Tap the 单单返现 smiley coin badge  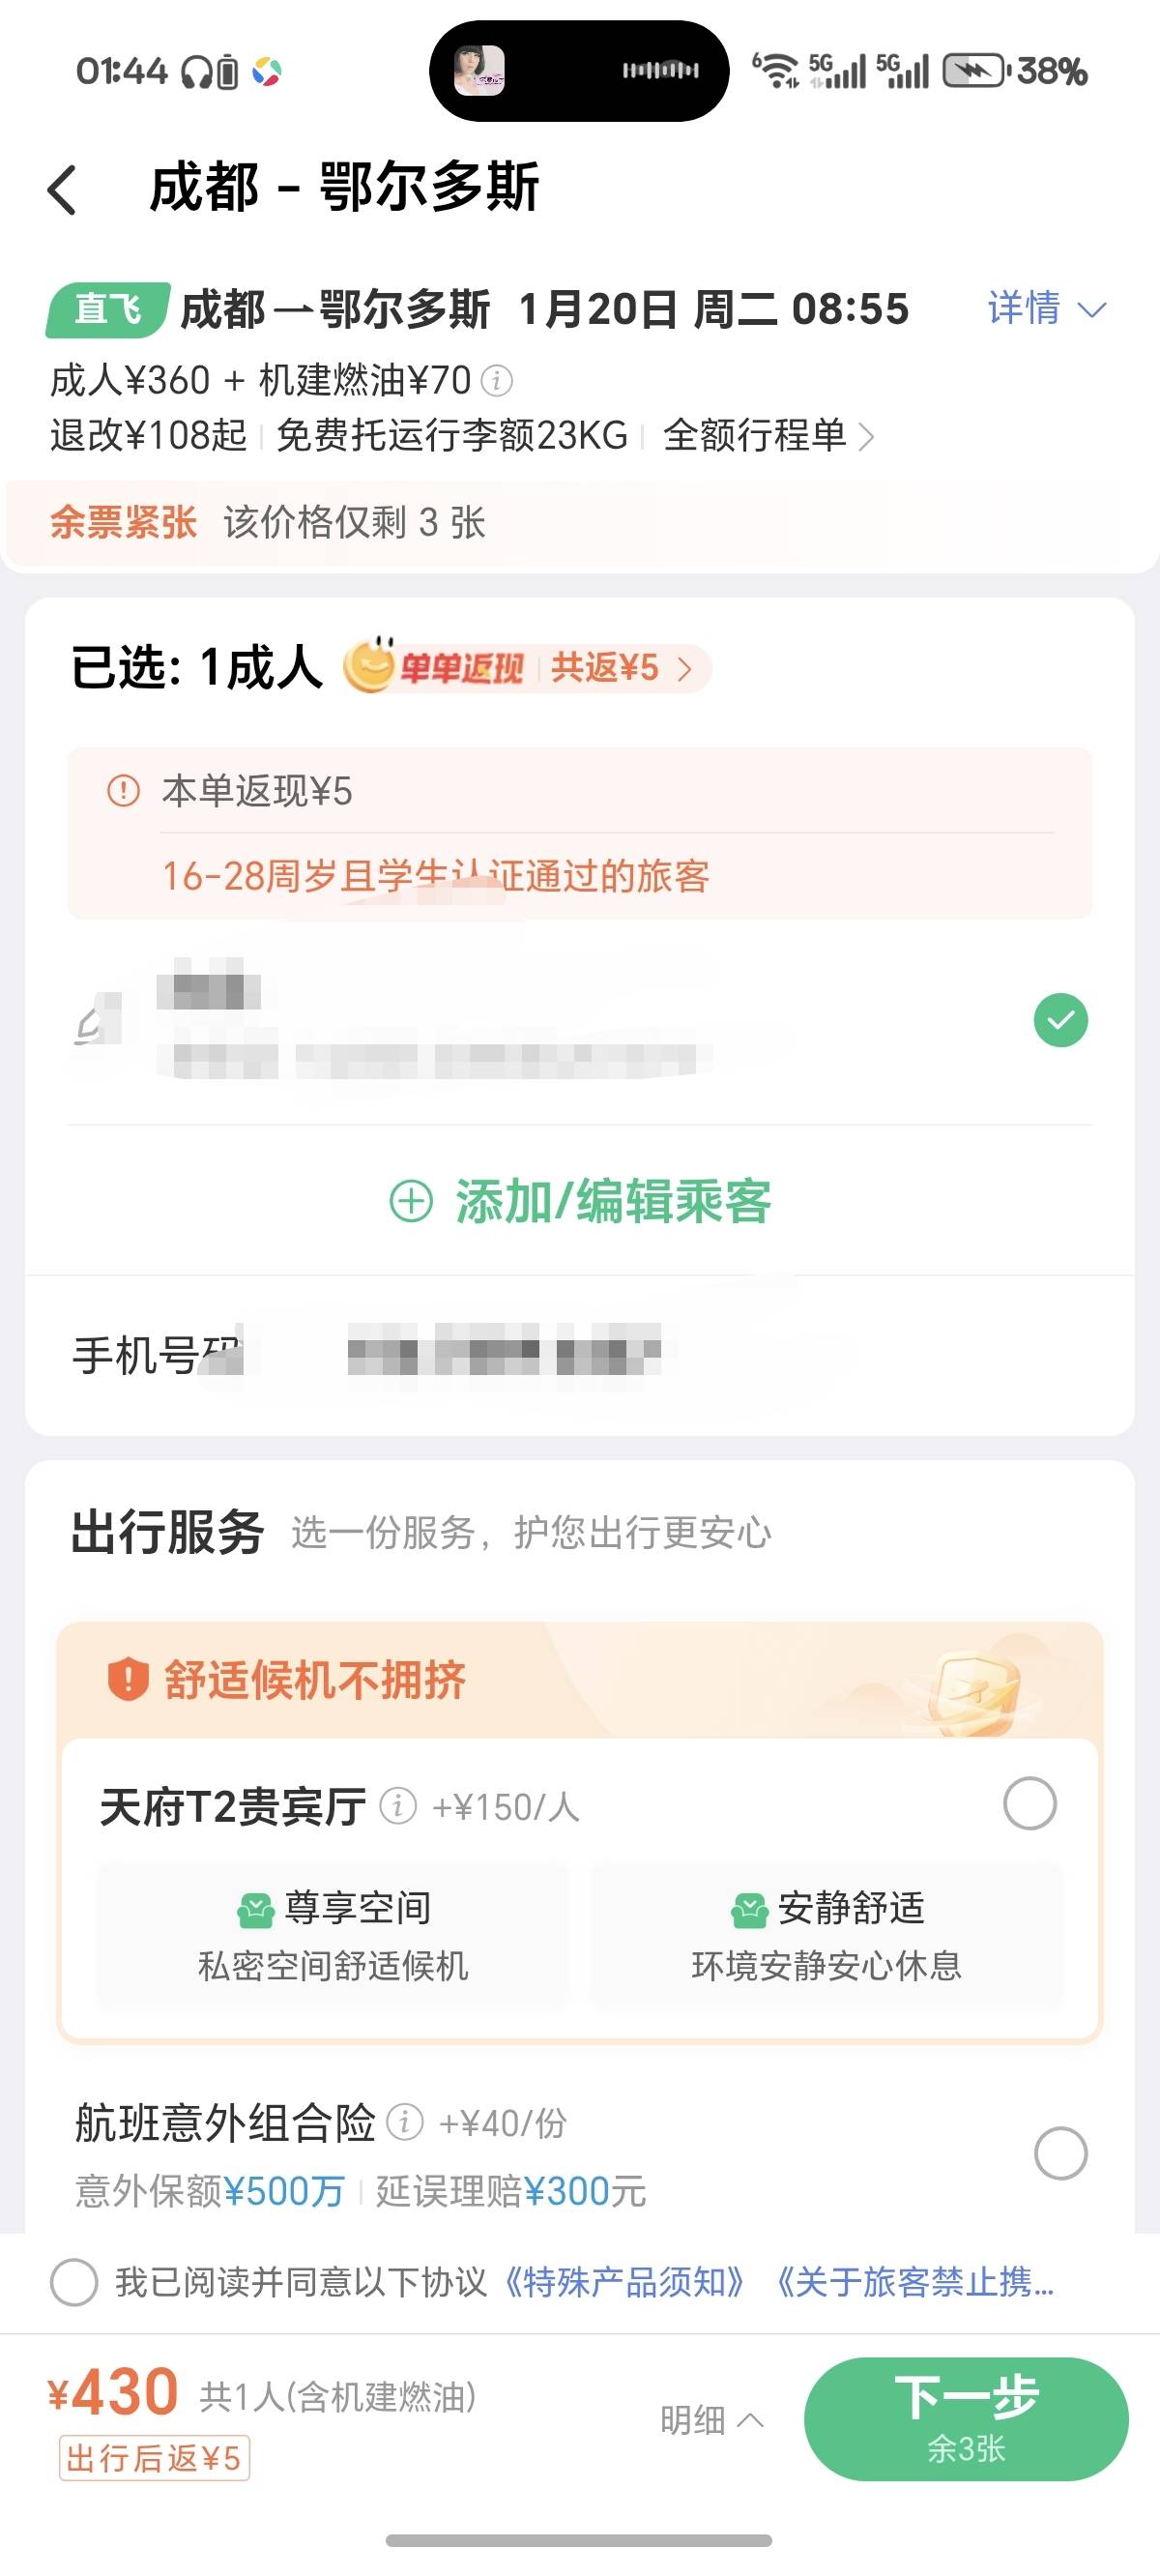pyautogui.click(x=370, y=666)
